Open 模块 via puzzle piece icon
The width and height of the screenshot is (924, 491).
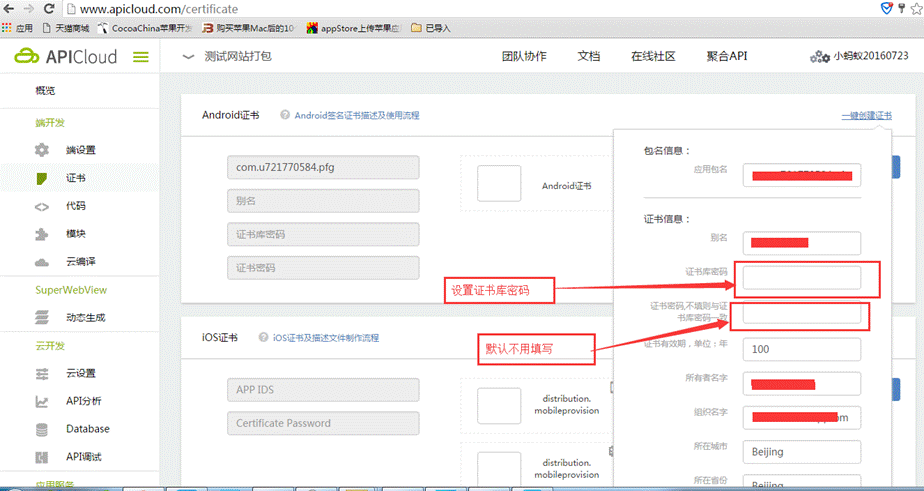[x=42, y=234]
